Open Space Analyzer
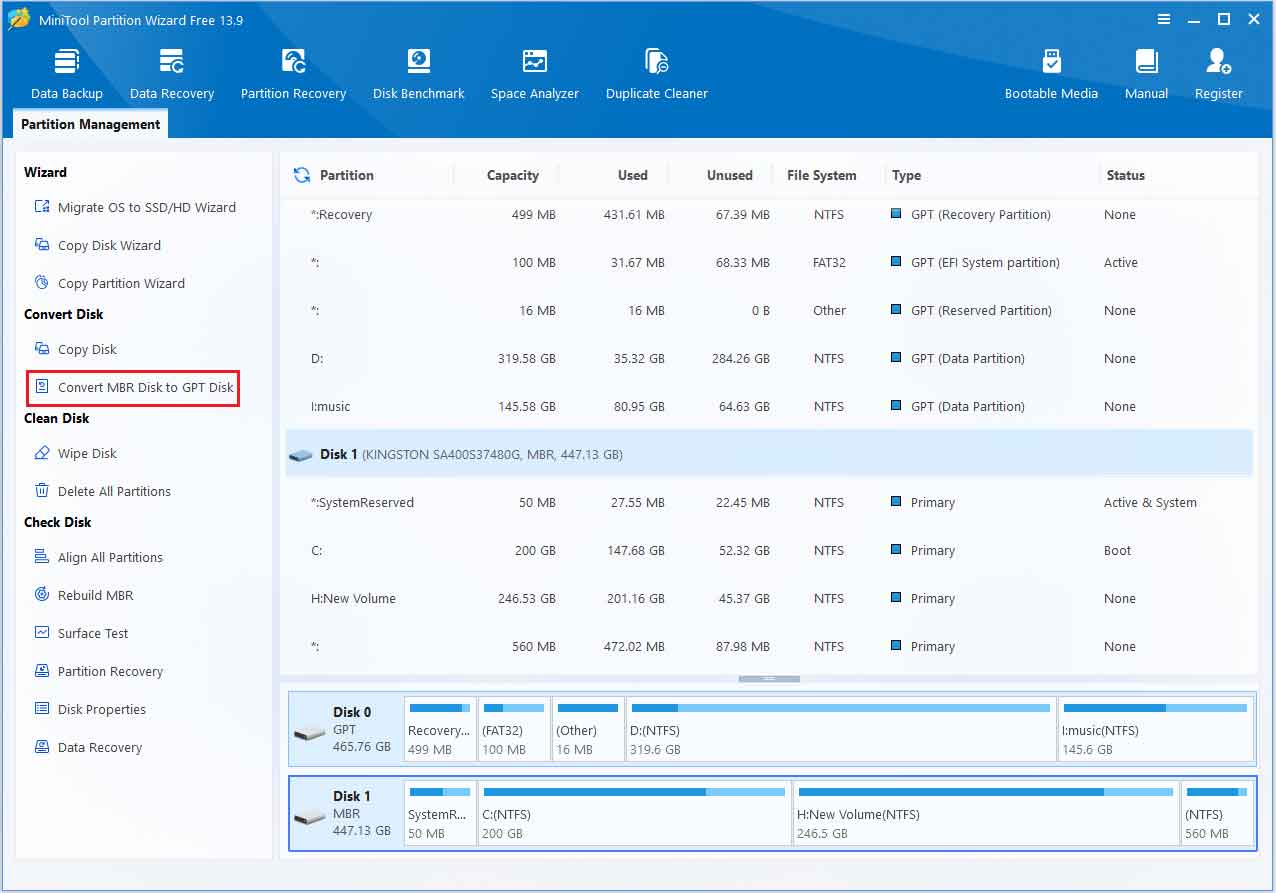 point(535,73)
